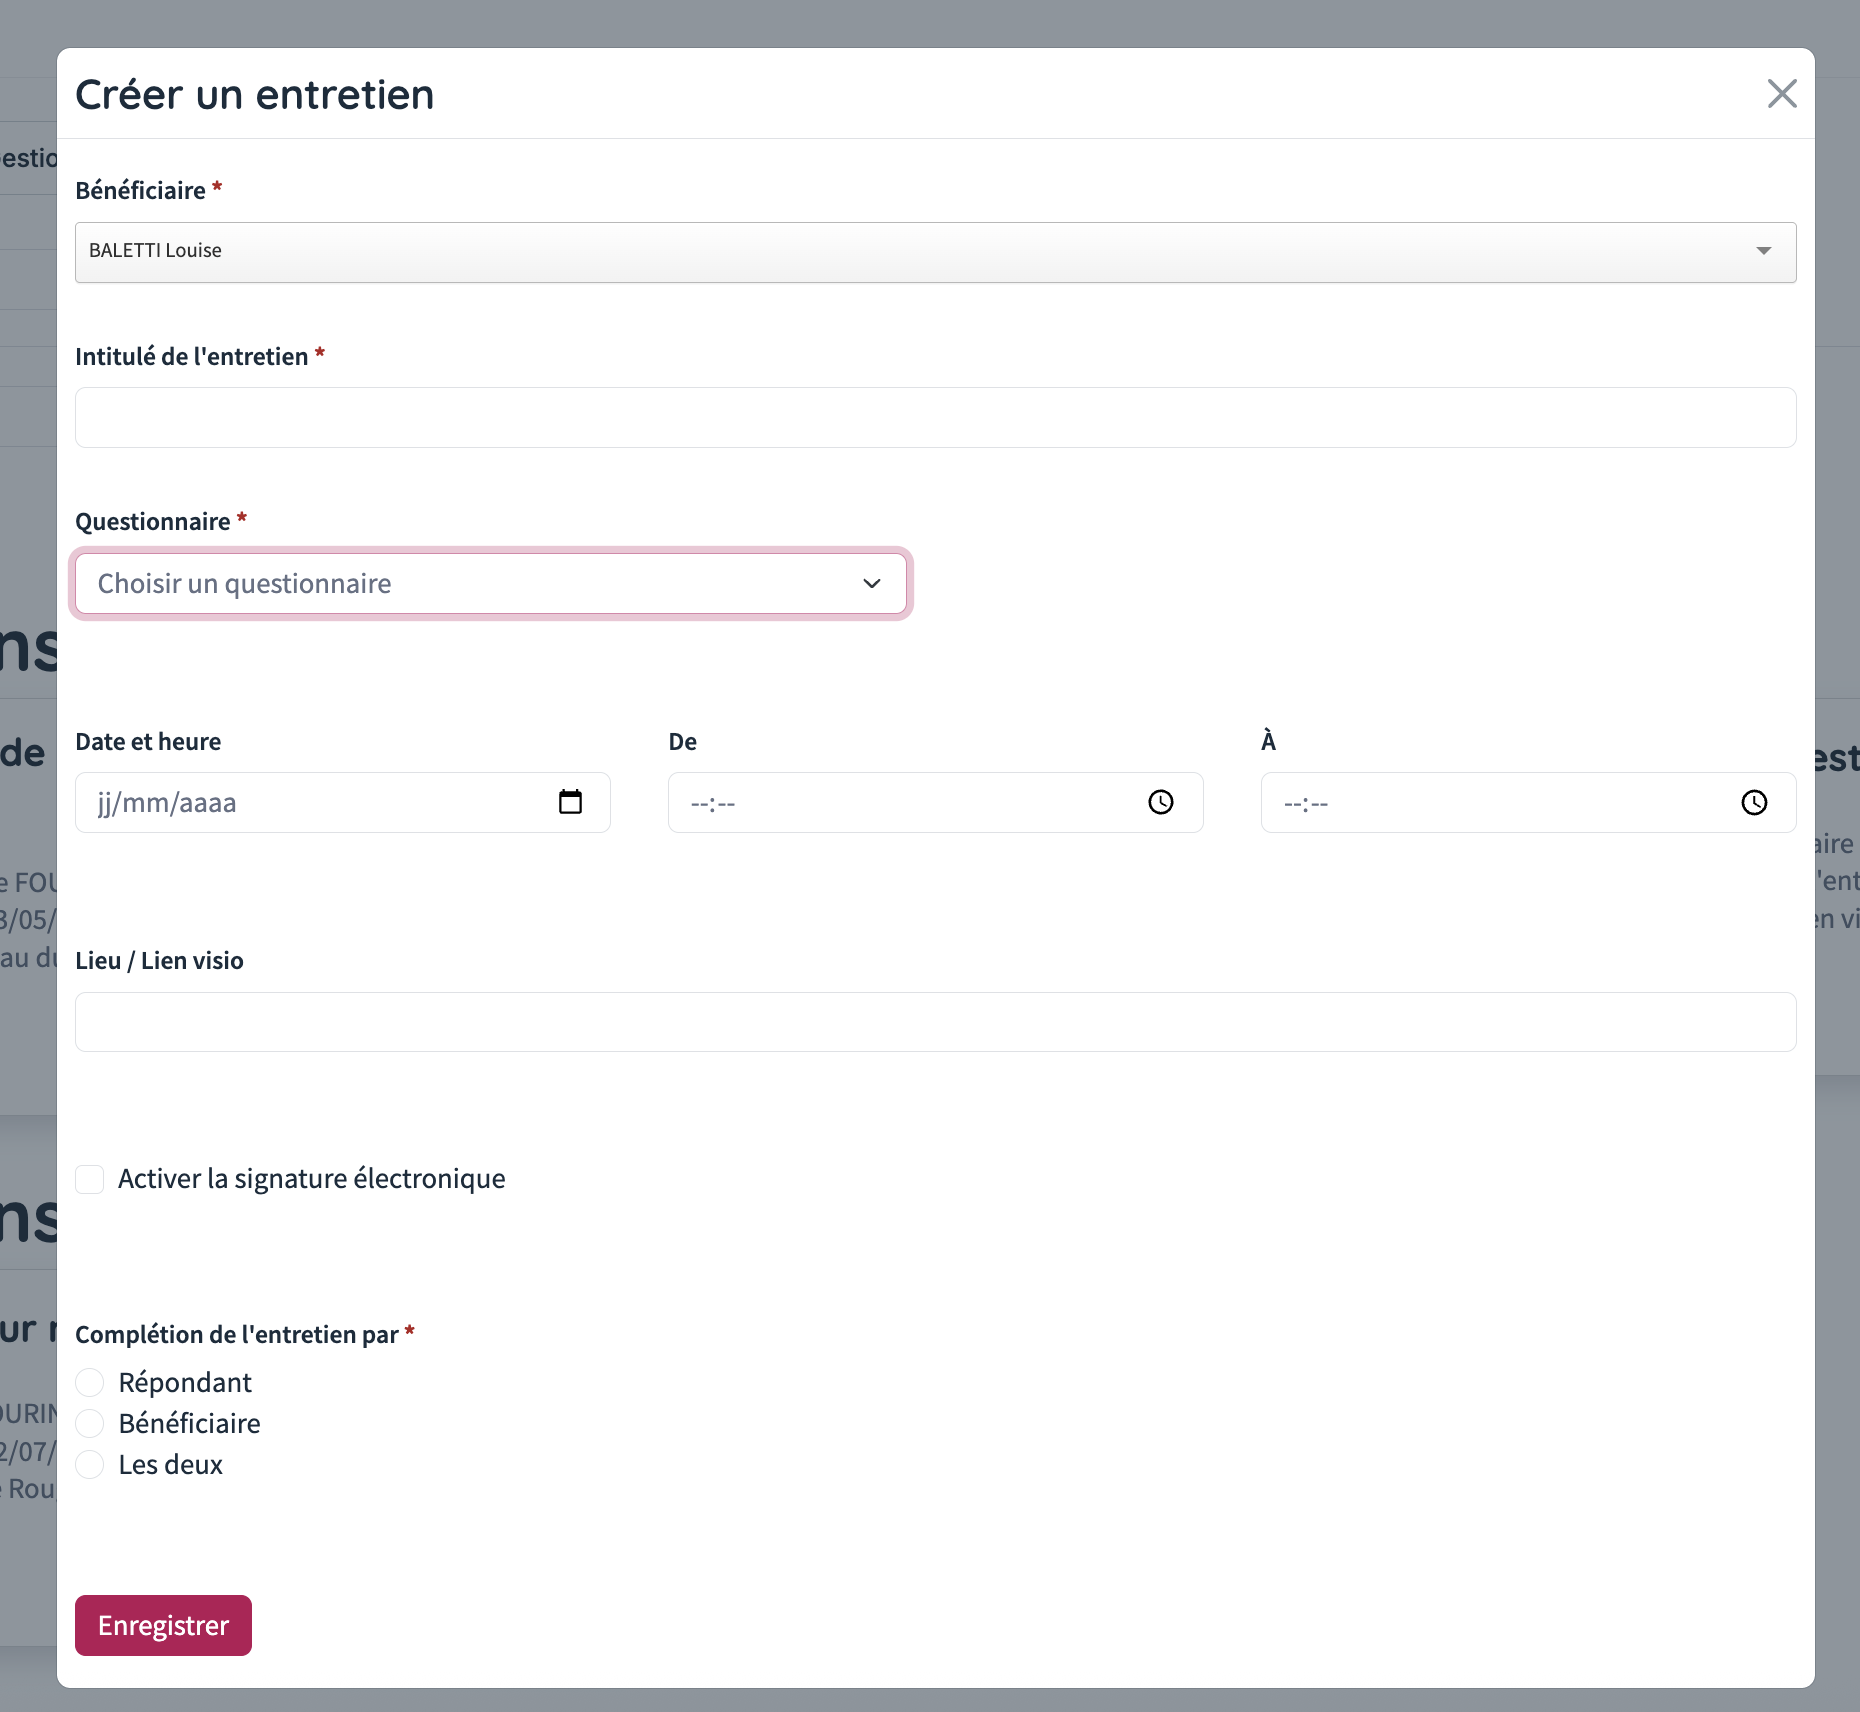This screenshot has width=1860, height=1712.
Task: Focus the Intitulé de l'entretien text field
Action: [935, 417]
